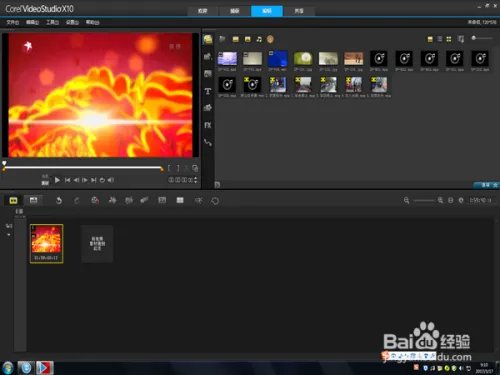The image size is (500, 375).
Task: Click the library thumbnail size slider
Action: pyautogui.click(x=482, y=38)
